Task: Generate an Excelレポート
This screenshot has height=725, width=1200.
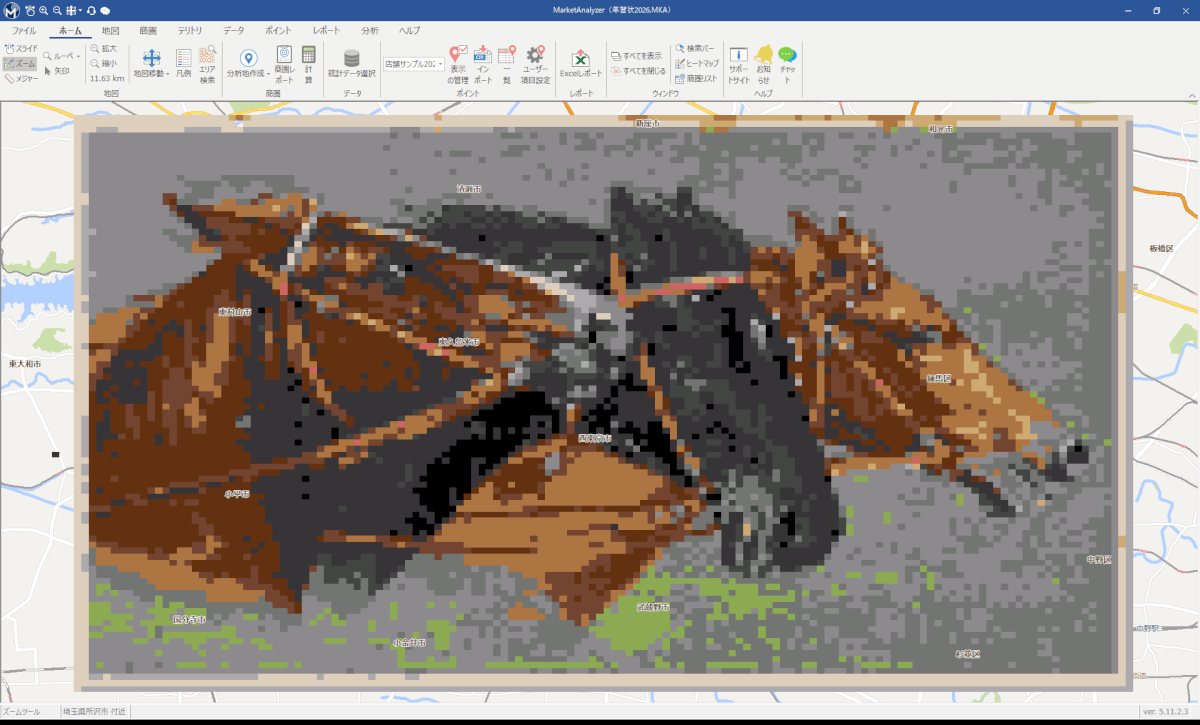Action: tap(580, 63)
